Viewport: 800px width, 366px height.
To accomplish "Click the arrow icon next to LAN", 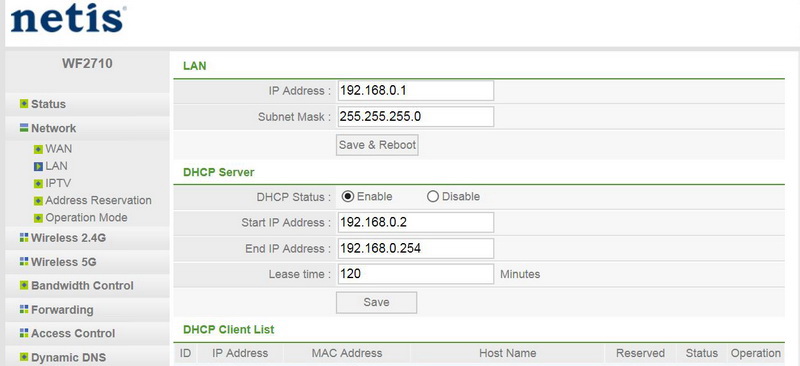I will point(38,166).
